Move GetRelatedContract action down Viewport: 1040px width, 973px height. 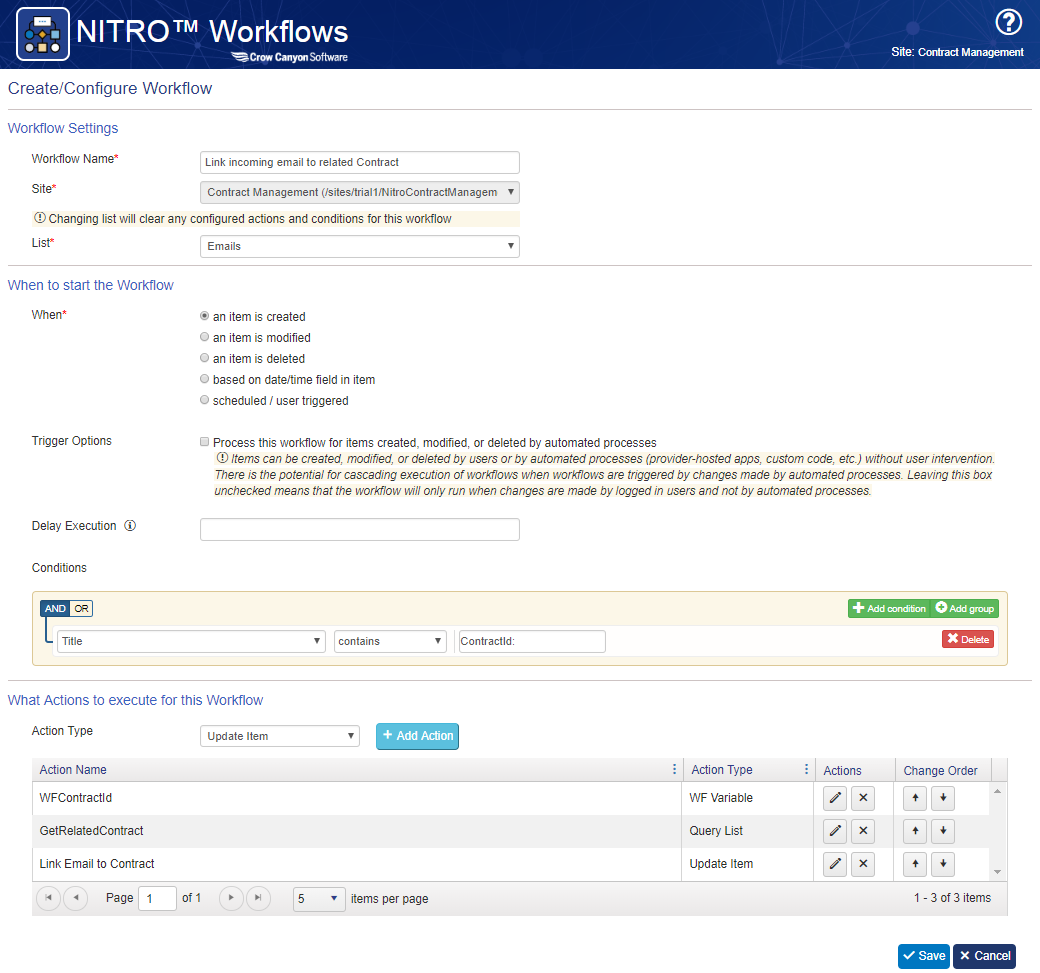click(x=942, y=830)
